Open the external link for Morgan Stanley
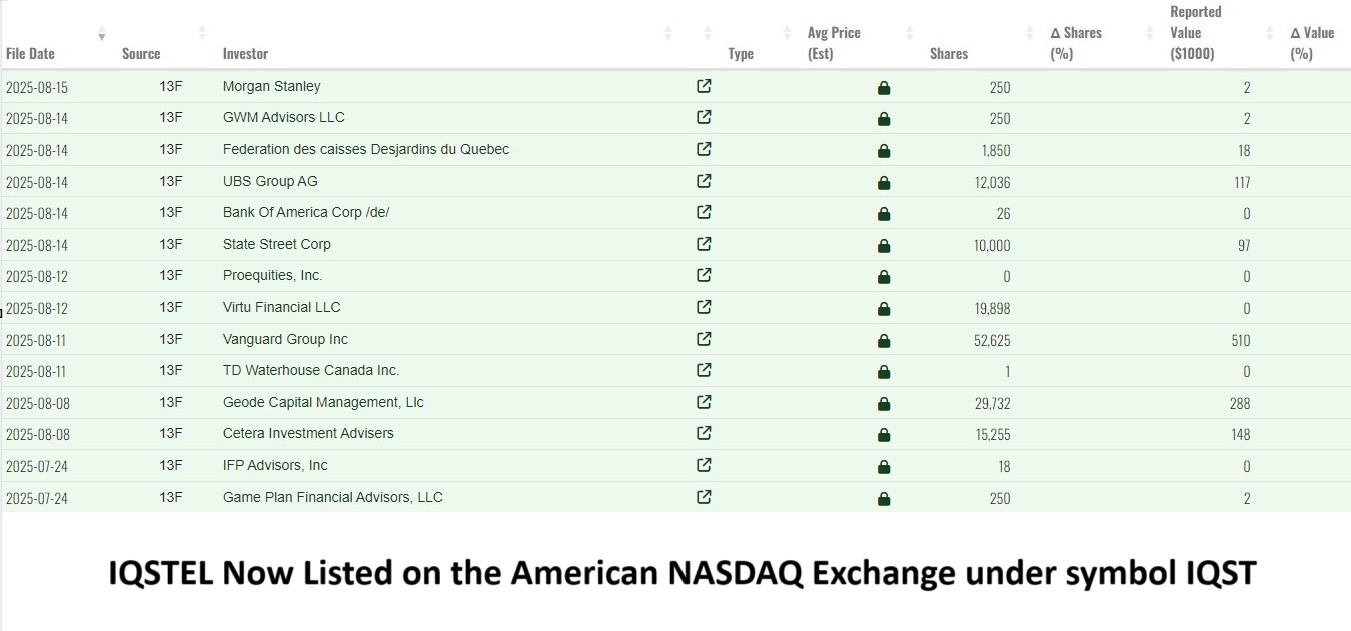The width and height of the screenshot is (1351, 631). tap(704, 87)
